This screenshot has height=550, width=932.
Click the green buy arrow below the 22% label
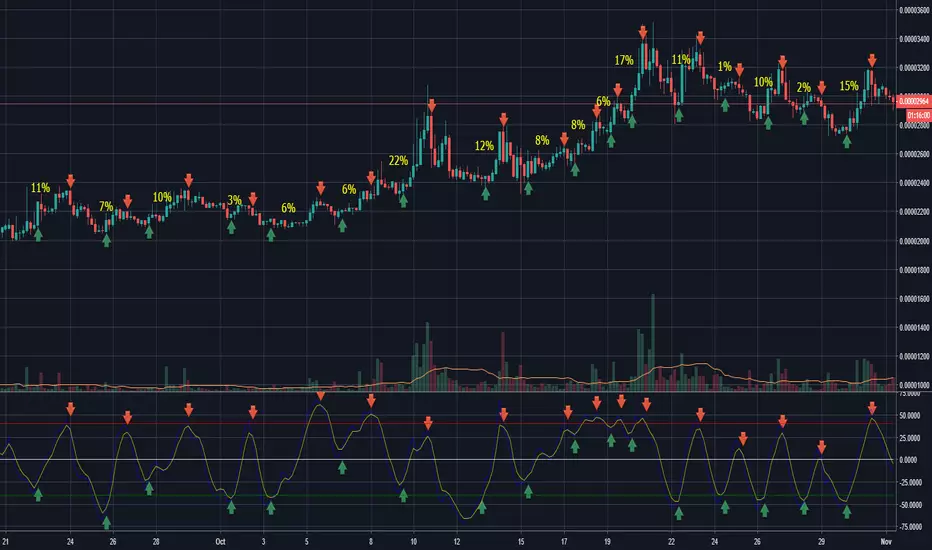(404, 200)
